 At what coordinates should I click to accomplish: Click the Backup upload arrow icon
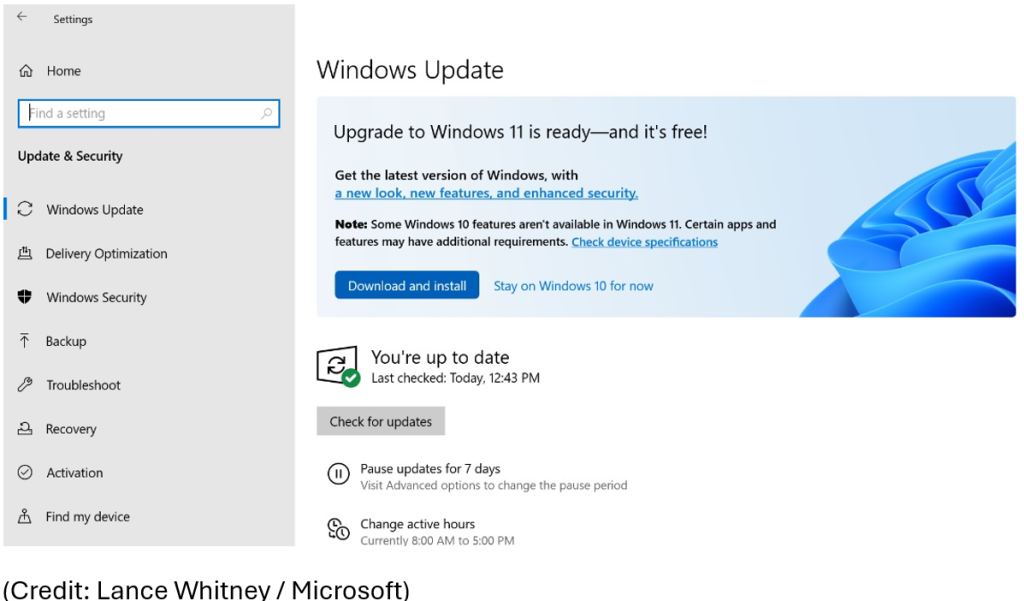pyautogui.click(x=24, y=340)
